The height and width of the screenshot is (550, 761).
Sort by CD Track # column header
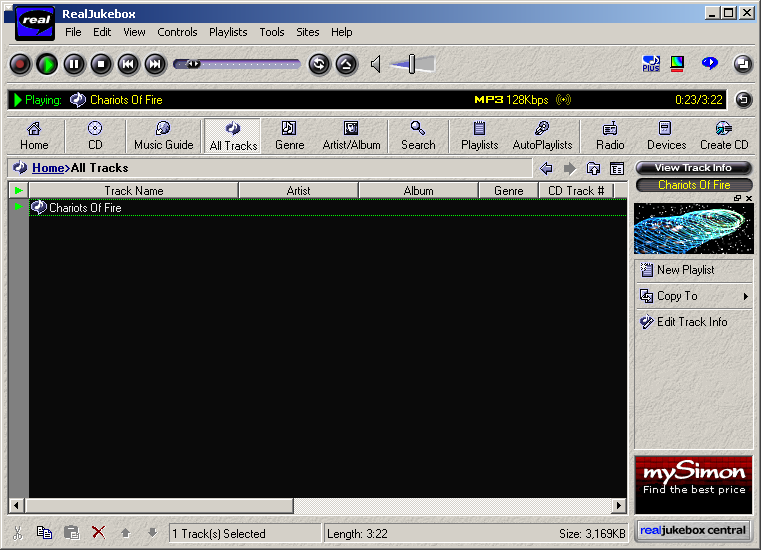click(576, 191)
